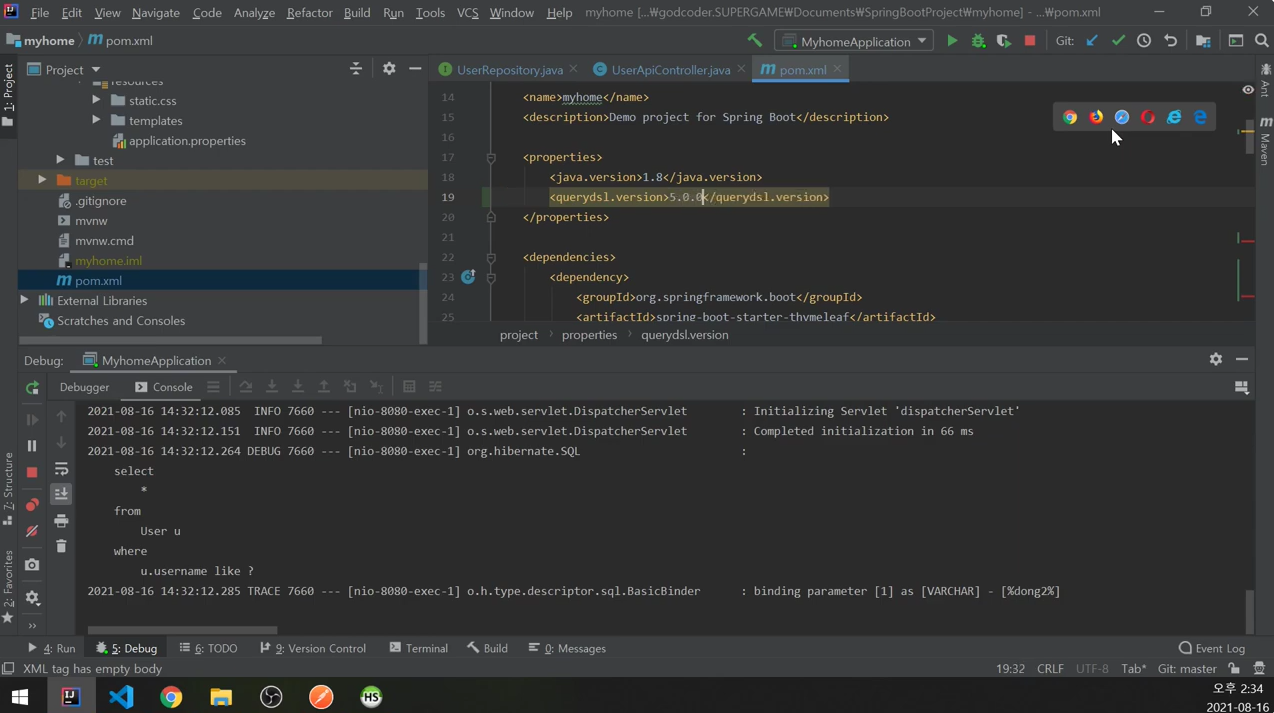Open the Refactor menu

coord(309,12)
